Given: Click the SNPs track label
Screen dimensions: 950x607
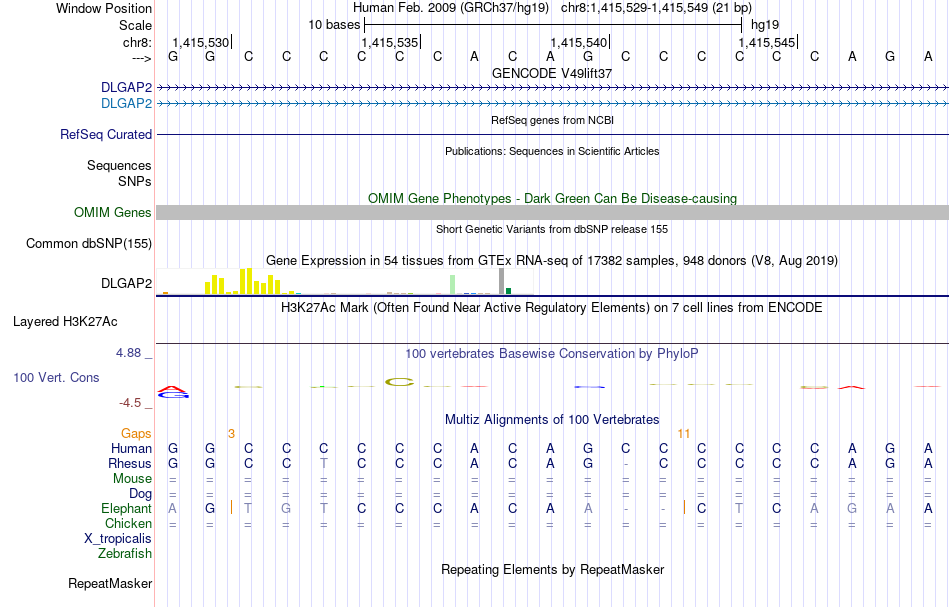Looking at the screenshot, I should point(135,181).
